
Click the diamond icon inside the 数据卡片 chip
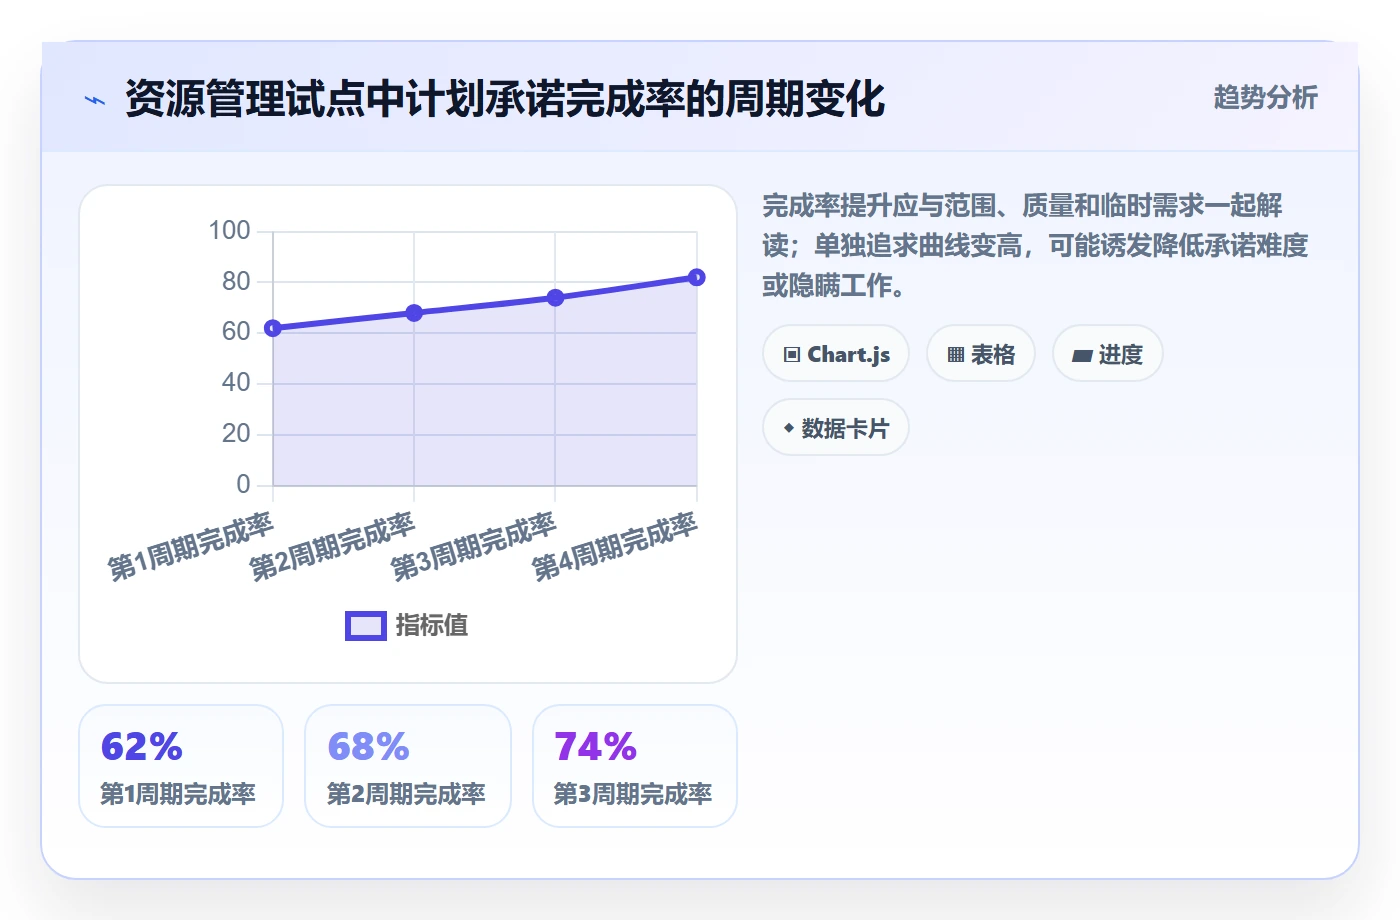(789, 428)
